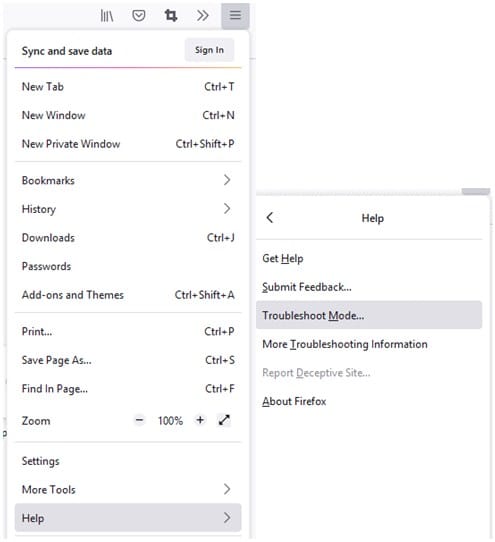Select the screenshot crop icon in toolbar
This screenshot has width=495, height=542.
click(171, 16)
